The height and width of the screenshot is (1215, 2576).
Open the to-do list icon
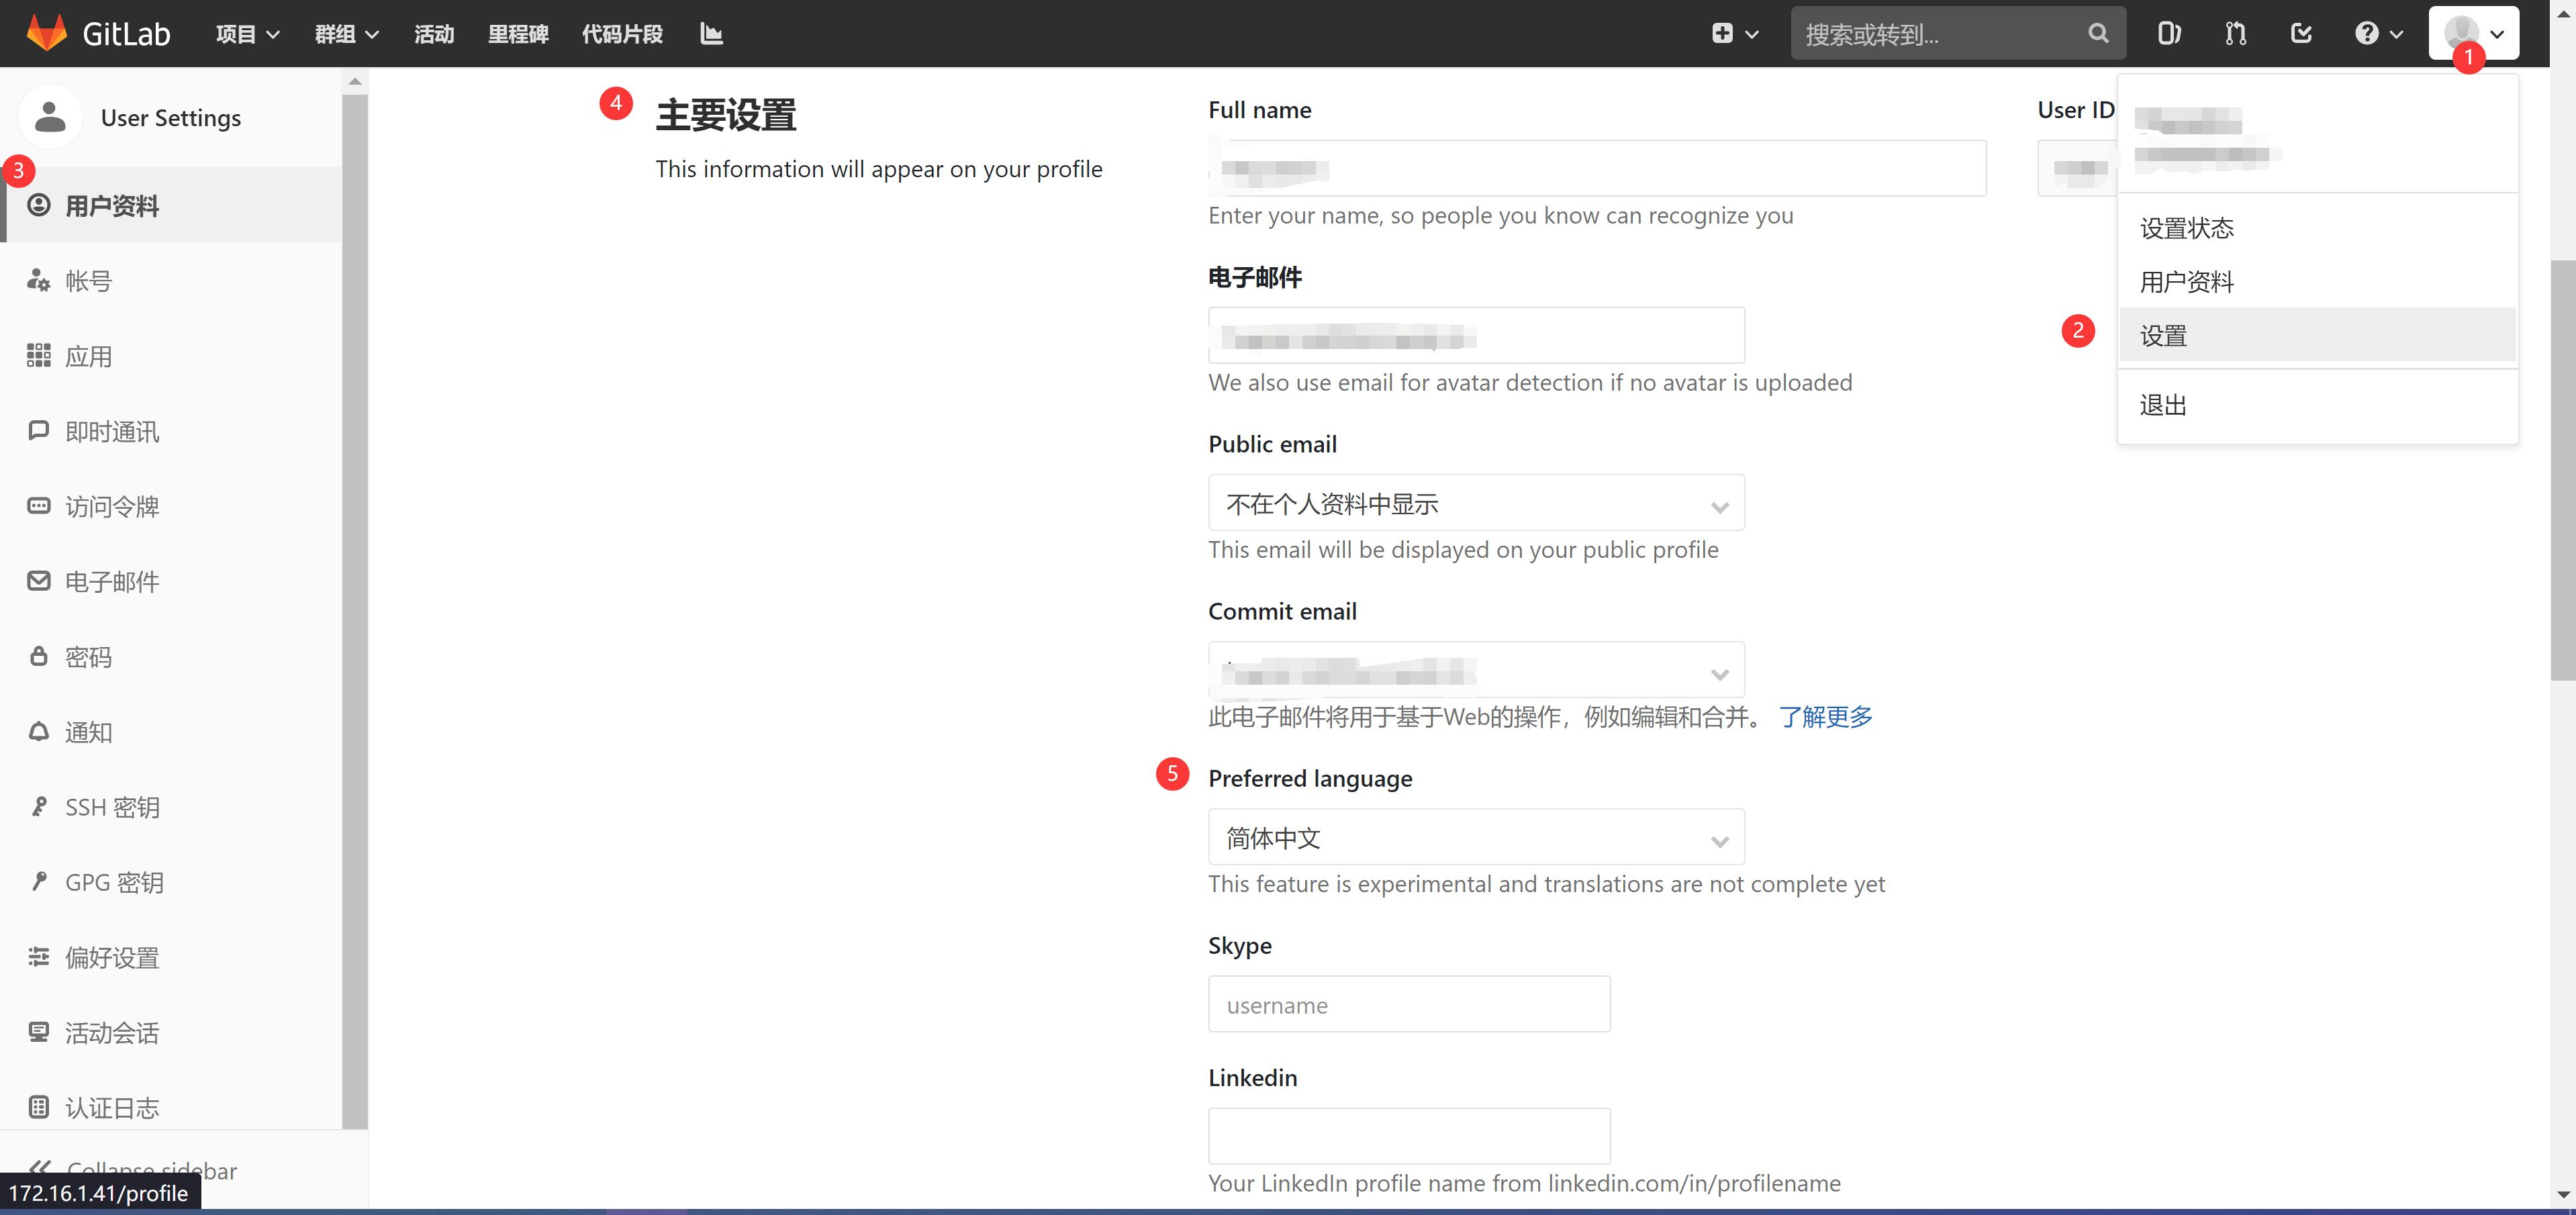pyautogui.click(x=2301, y=34)
